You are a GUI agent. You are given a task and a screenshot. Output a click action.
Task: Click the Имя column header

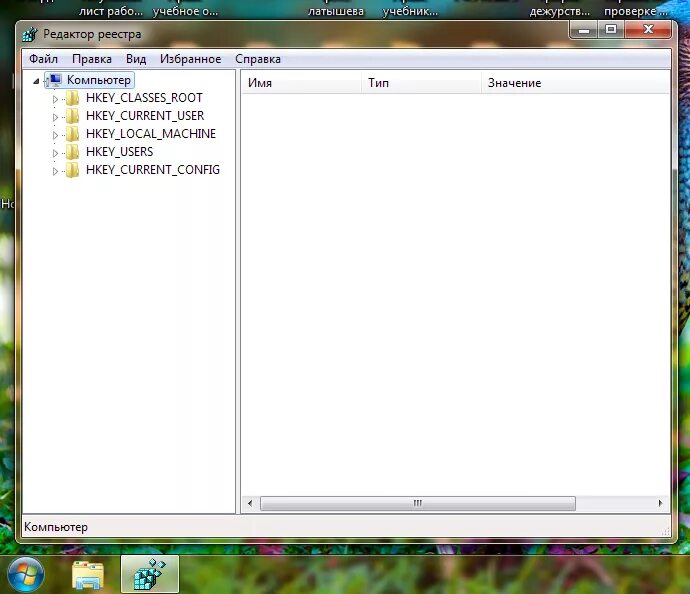point(301,83)
